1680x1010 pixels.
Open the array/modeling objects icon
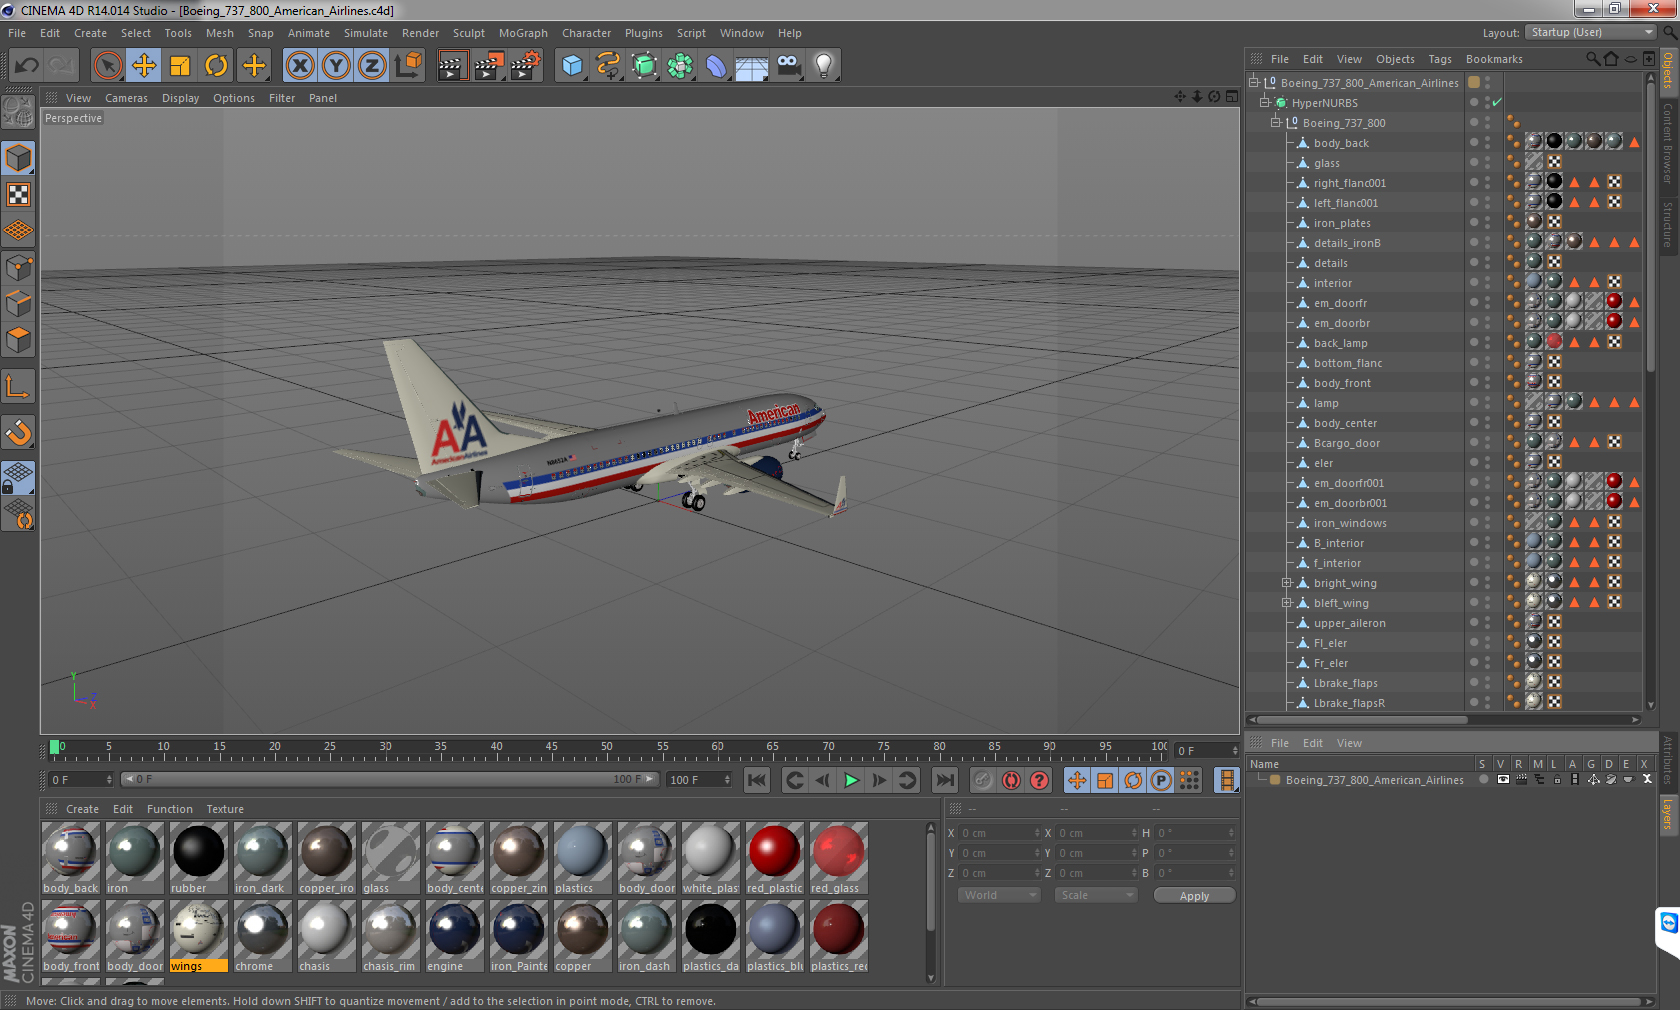pos(680,66)
